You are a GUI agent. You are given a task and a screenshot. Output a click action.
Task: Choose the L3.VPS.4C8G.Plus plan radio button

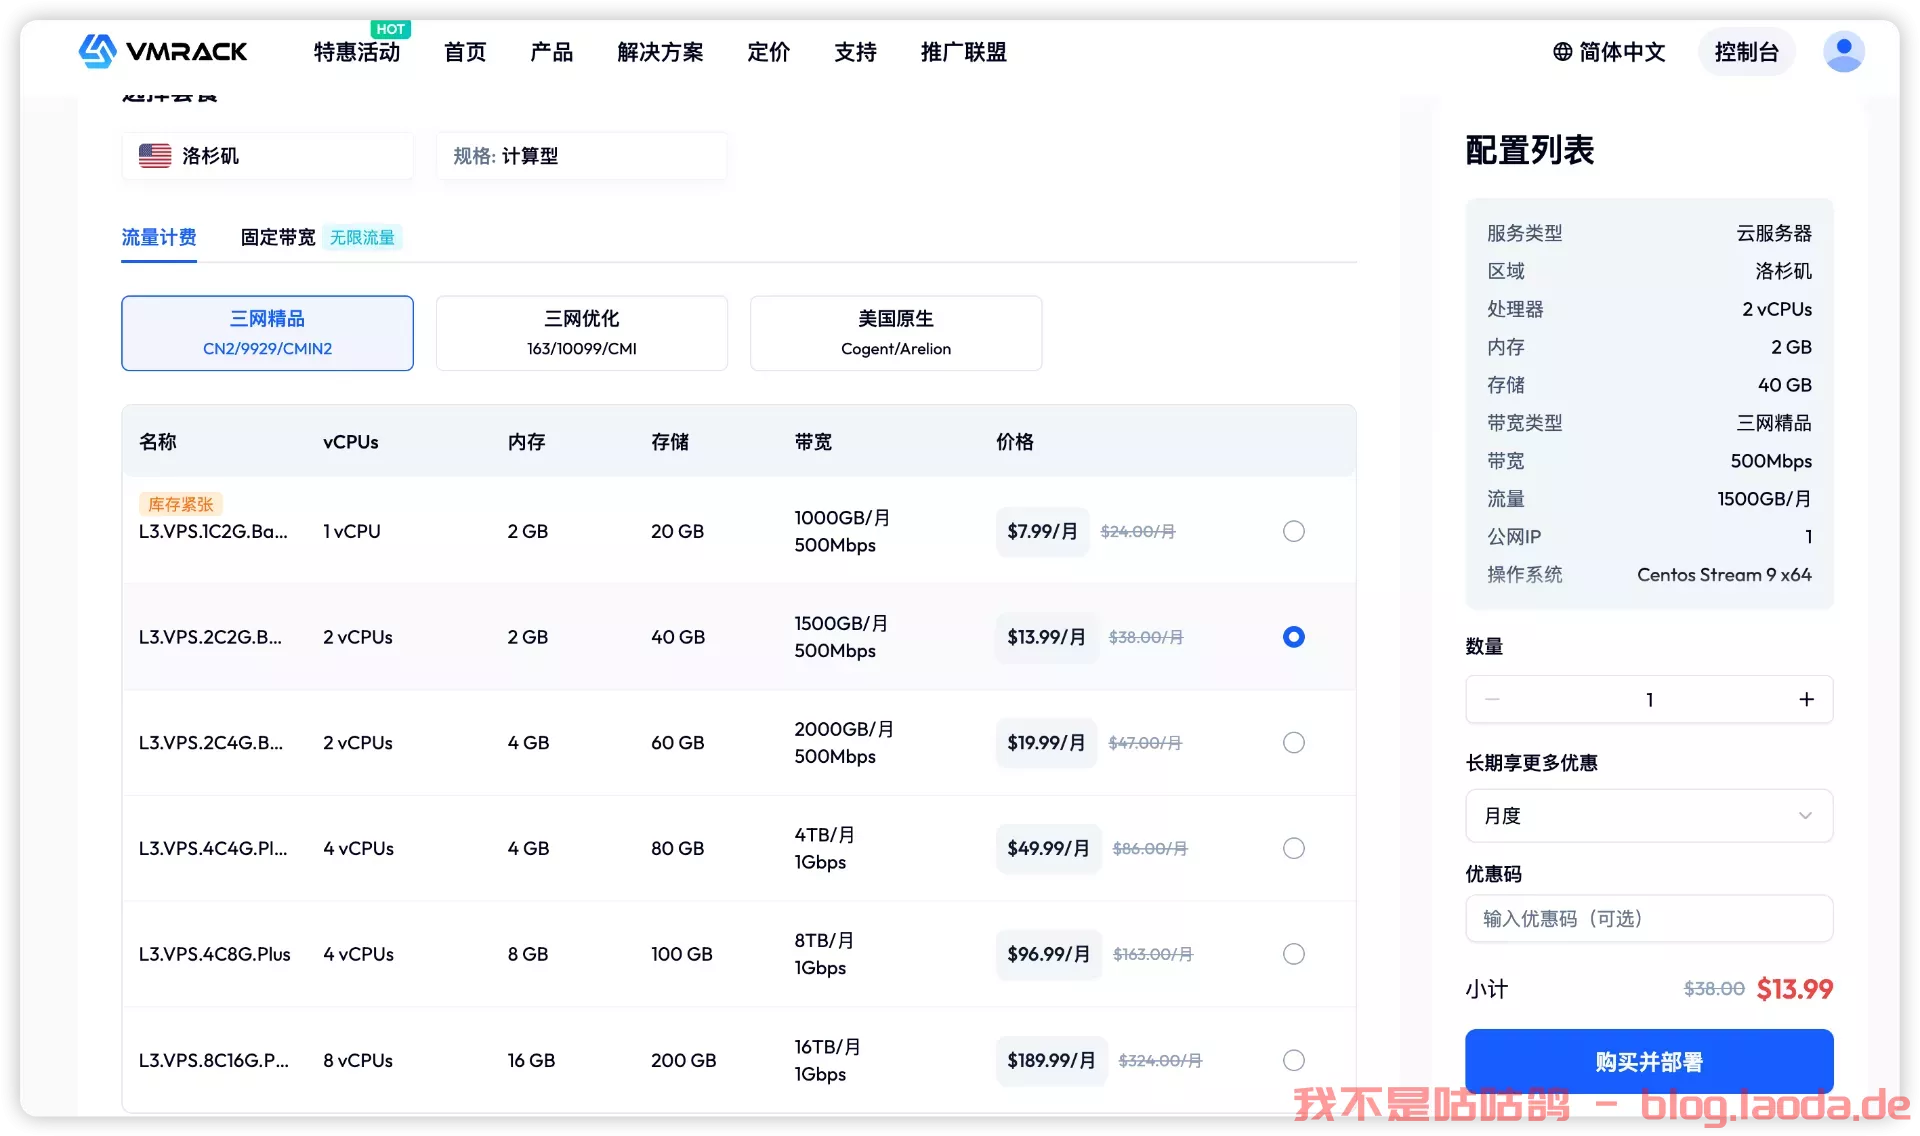pos(1293,954)
